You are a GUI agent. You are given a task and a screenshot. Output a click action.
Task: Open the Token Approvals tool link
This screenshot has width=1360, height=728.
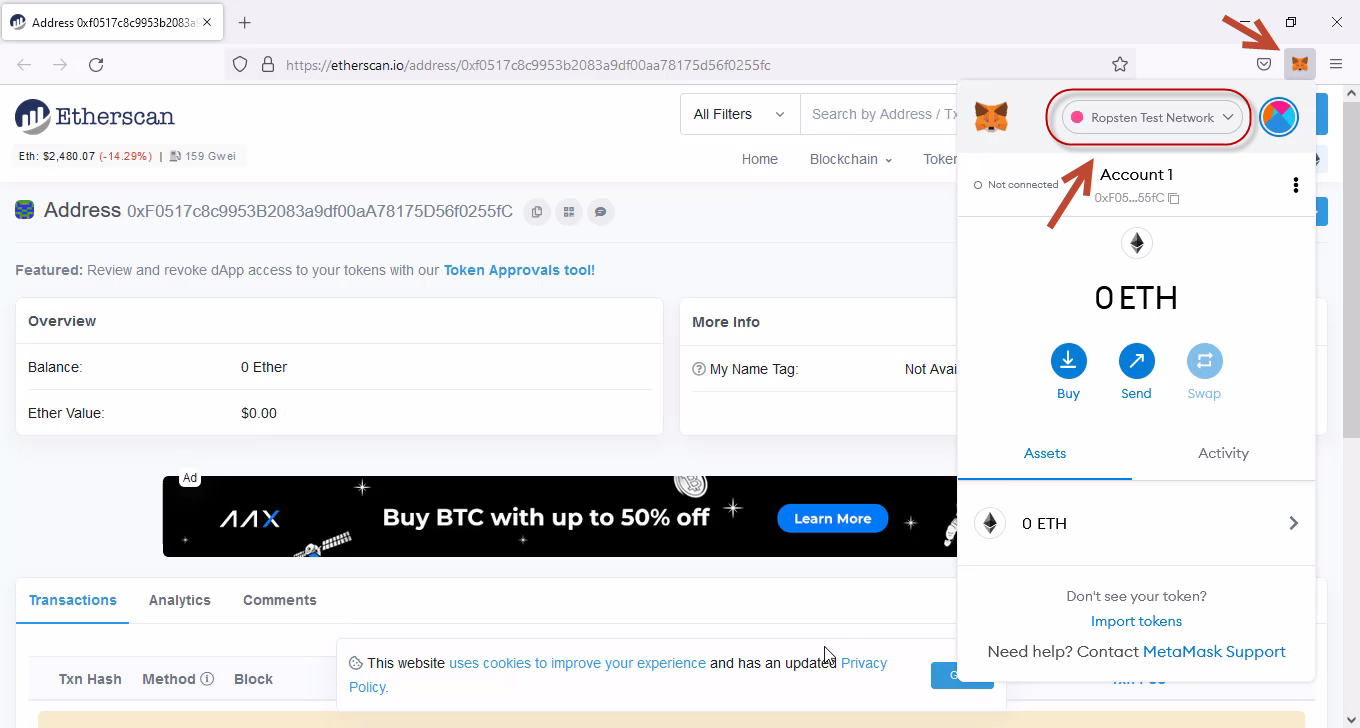pos(519,270)
